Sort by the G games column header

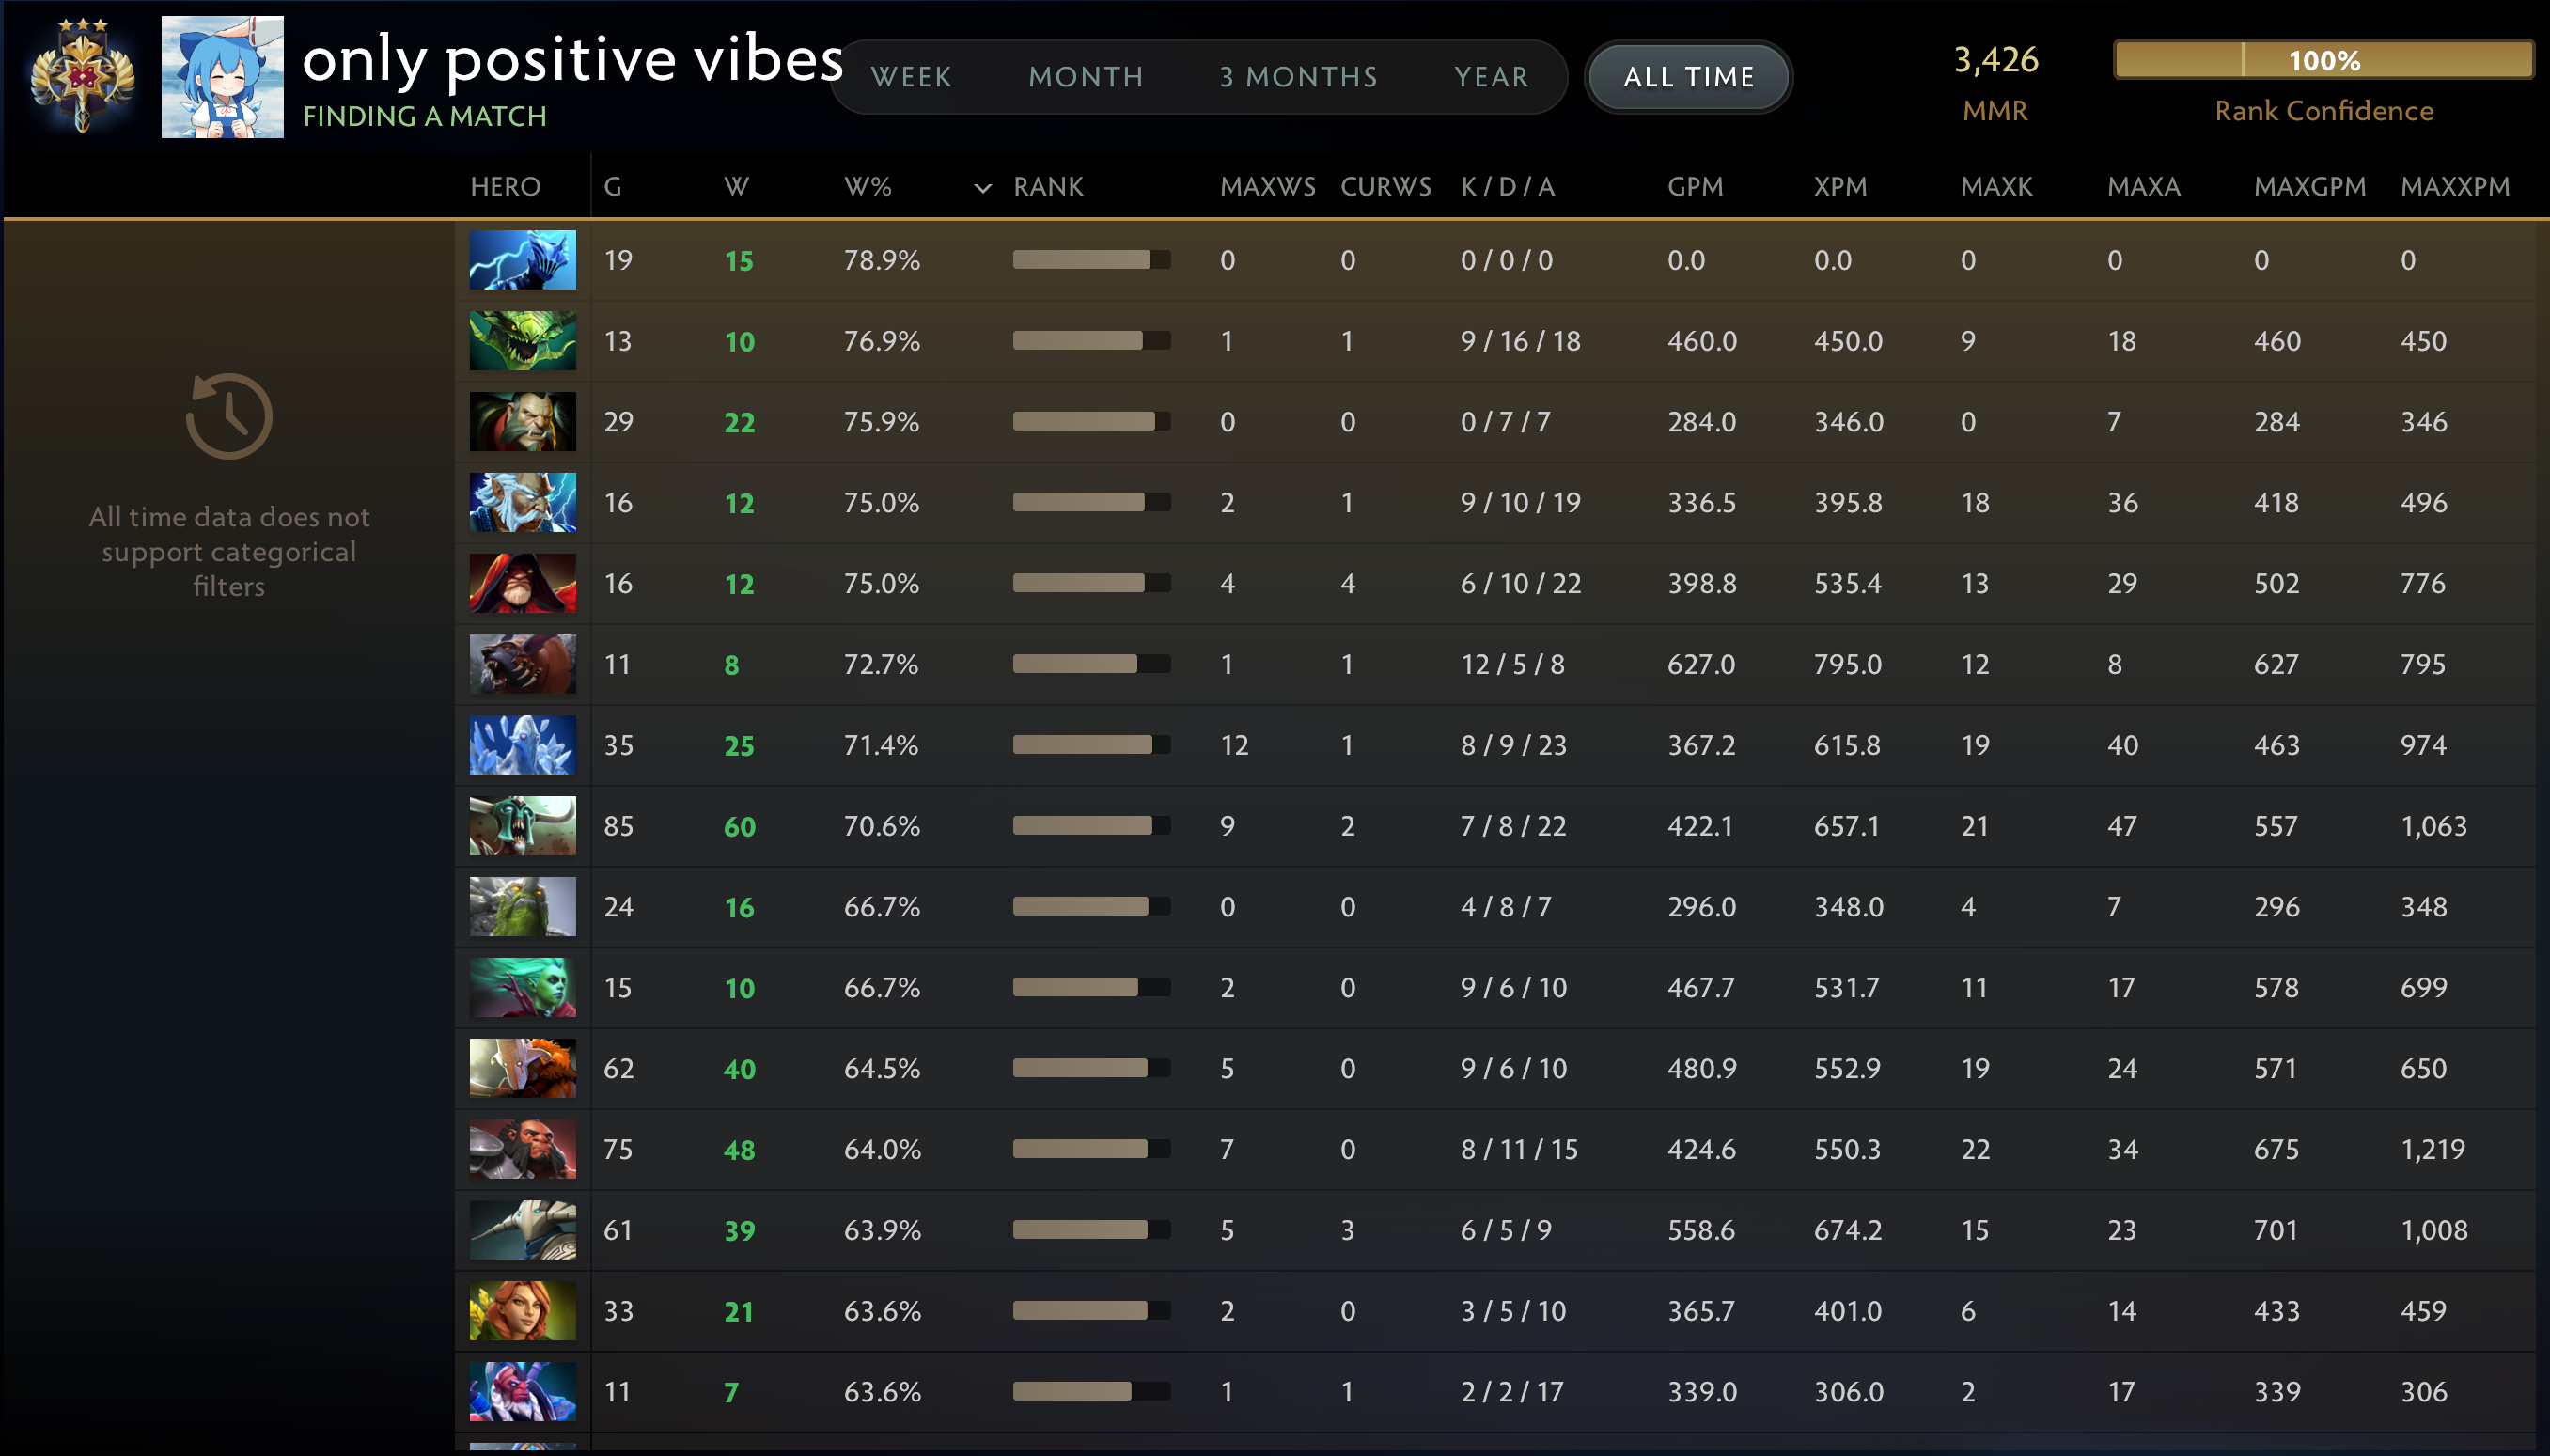tap(613, 187)
